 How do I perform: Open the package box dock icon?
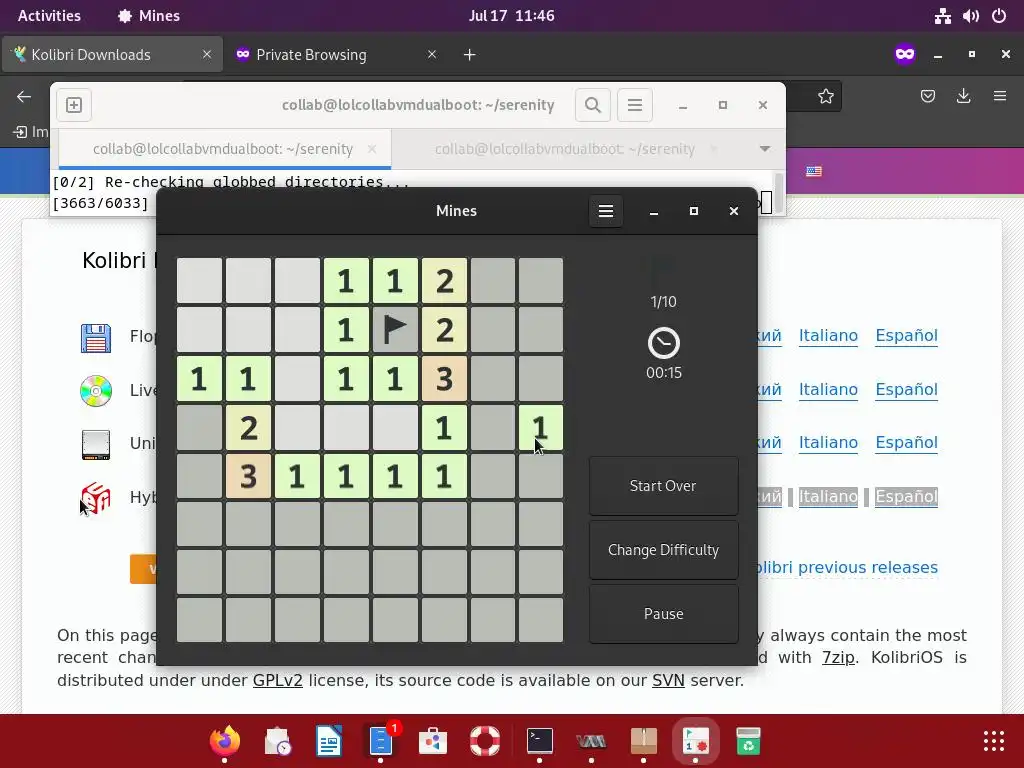coord(643,741)
